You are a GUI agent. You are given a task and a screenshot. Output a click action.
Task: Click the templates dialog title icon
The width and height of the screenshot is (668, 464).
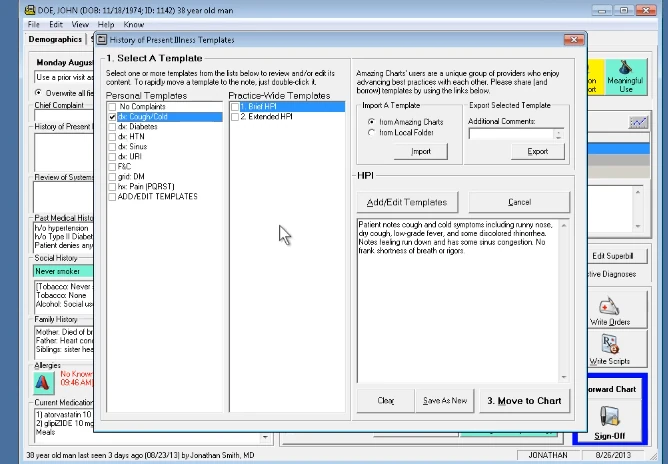(x=101, y=40)
